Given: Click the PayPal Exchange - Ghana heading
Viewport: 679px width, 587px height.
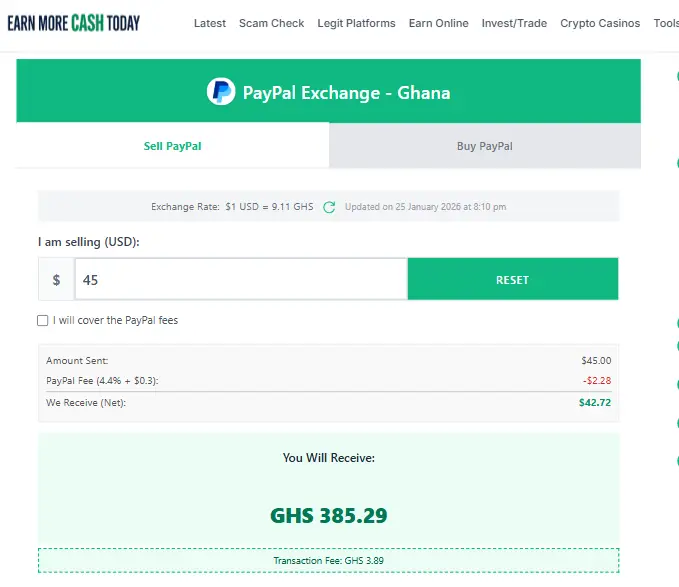Looking at the screenshot, I should coord(346,93).
